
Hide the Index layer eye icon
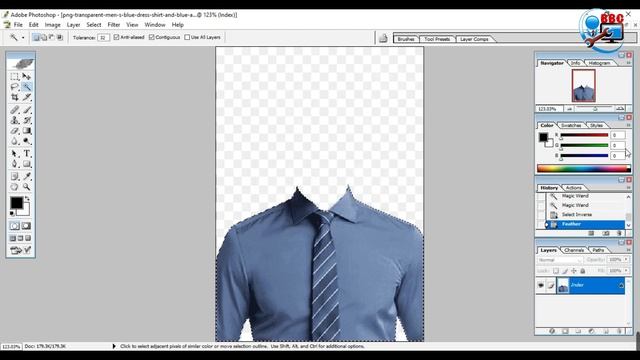(541, 285)
